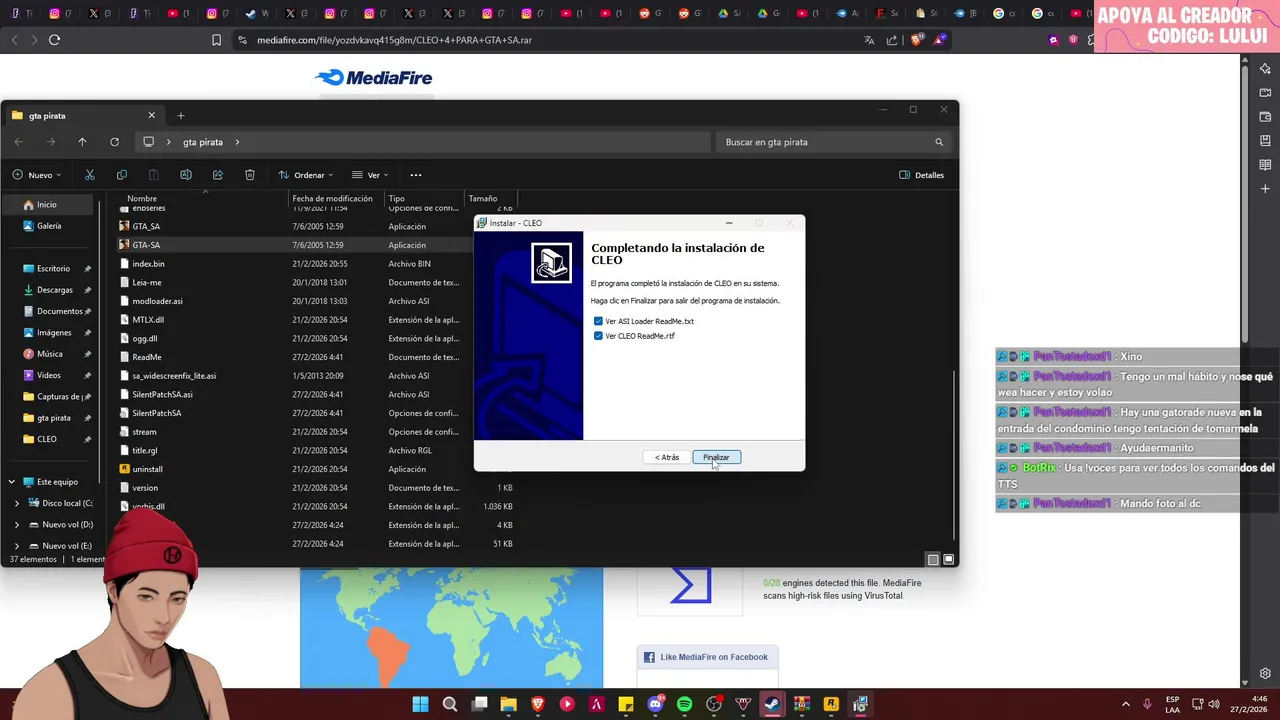Screen dimensions: 1280x720
Task: Expand Nuevo vol (D:) tree node
Action: pyautogui.click(x=16, y=525)
